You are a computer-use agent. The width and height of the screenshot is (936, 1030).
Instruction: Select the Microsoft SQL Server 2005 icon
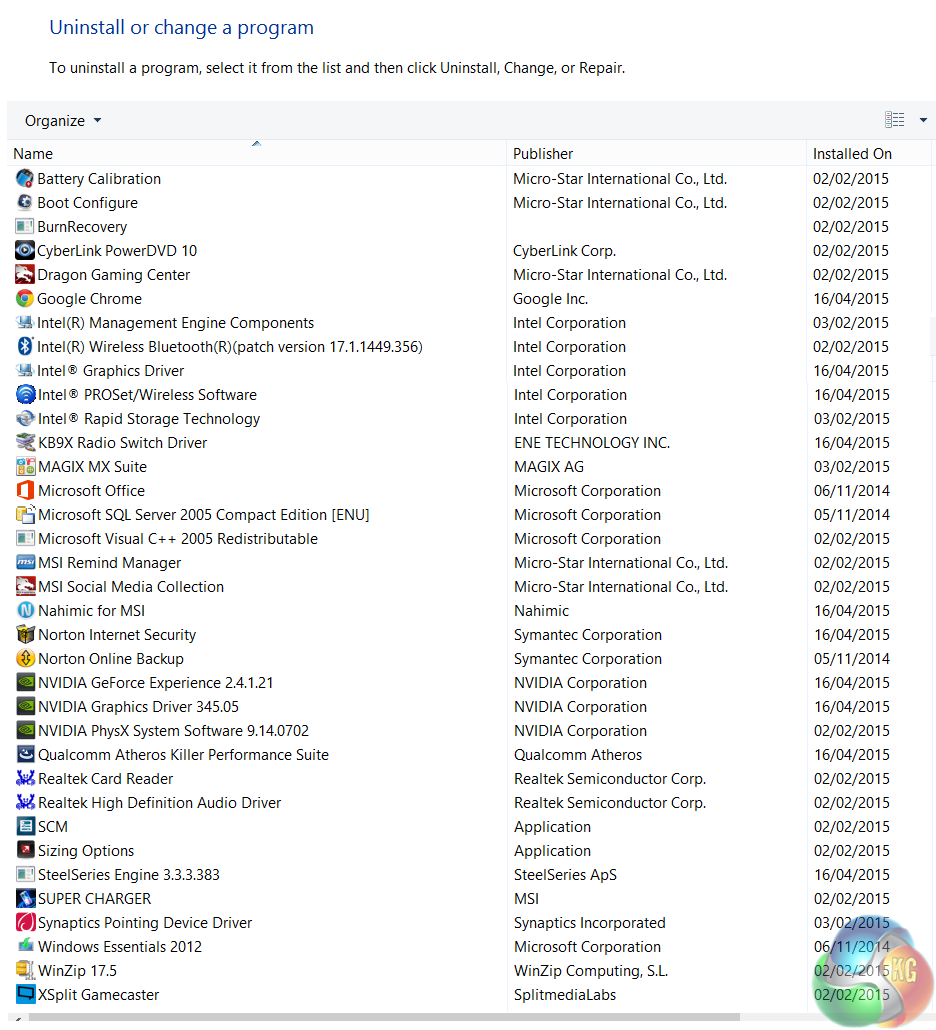pos(26,514)
